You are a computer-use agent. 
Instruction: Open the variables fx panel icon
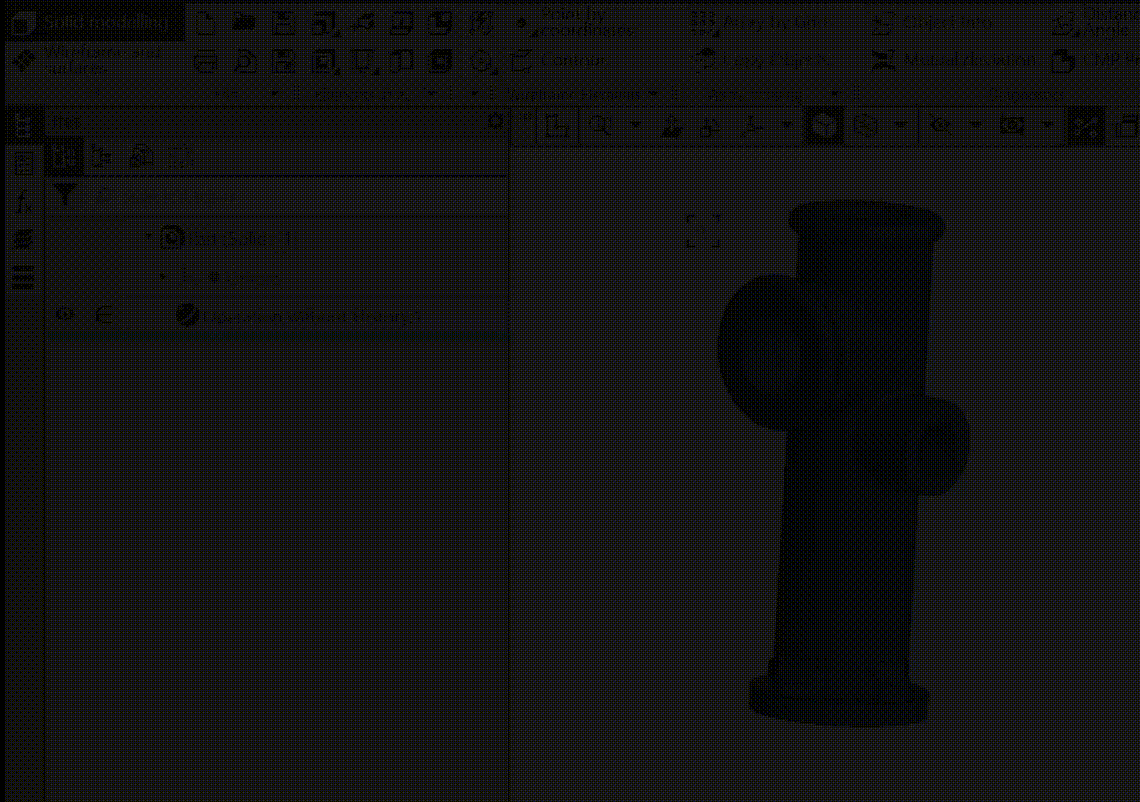pyautogui.click(x=23, y=201)
